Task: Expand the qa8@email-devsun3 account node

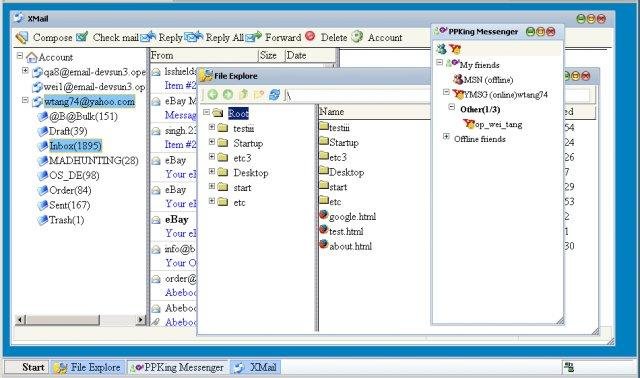Action: coord(25,71)
